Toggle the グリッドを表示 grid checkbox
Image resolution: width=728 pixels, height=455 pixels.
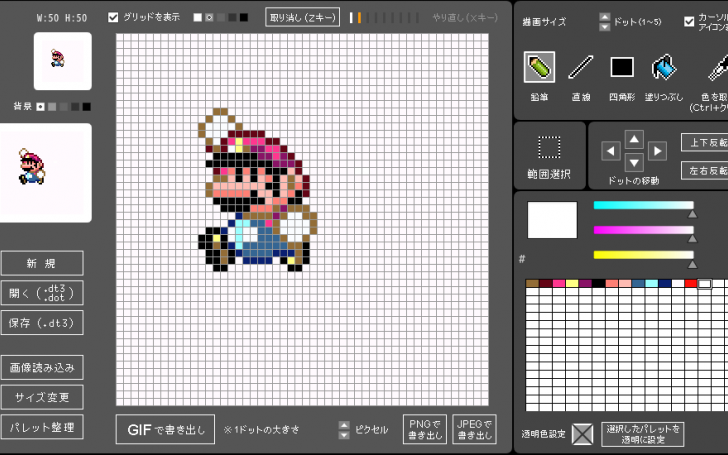[x=113, y=18]
